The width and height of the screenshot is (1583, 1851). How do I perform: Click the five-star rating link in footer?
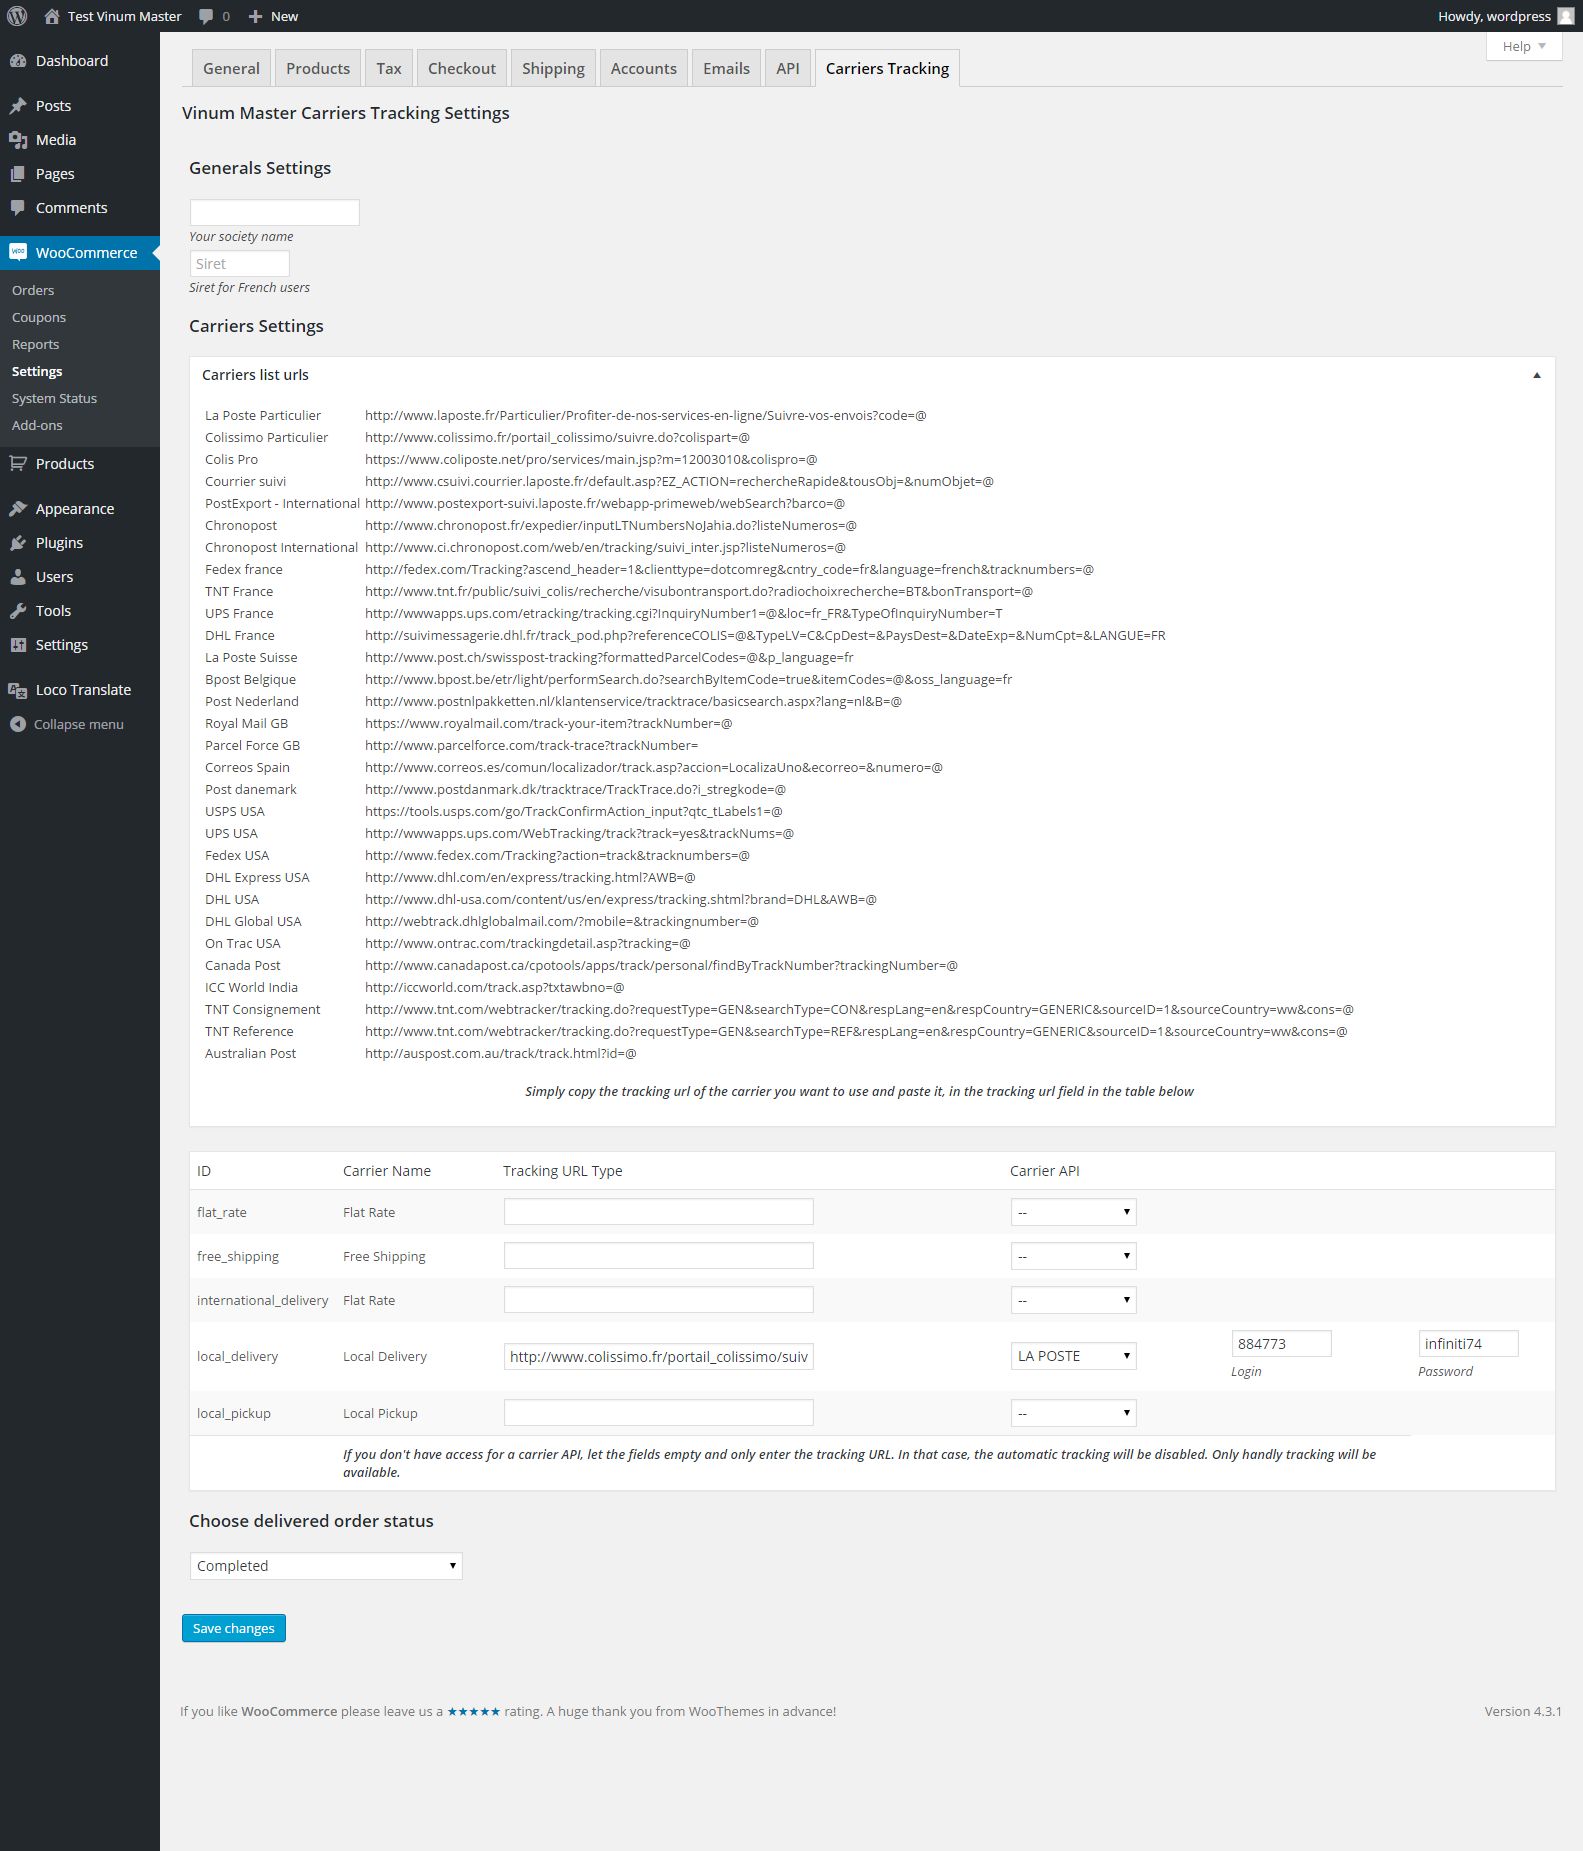[x=473, y=1711]
